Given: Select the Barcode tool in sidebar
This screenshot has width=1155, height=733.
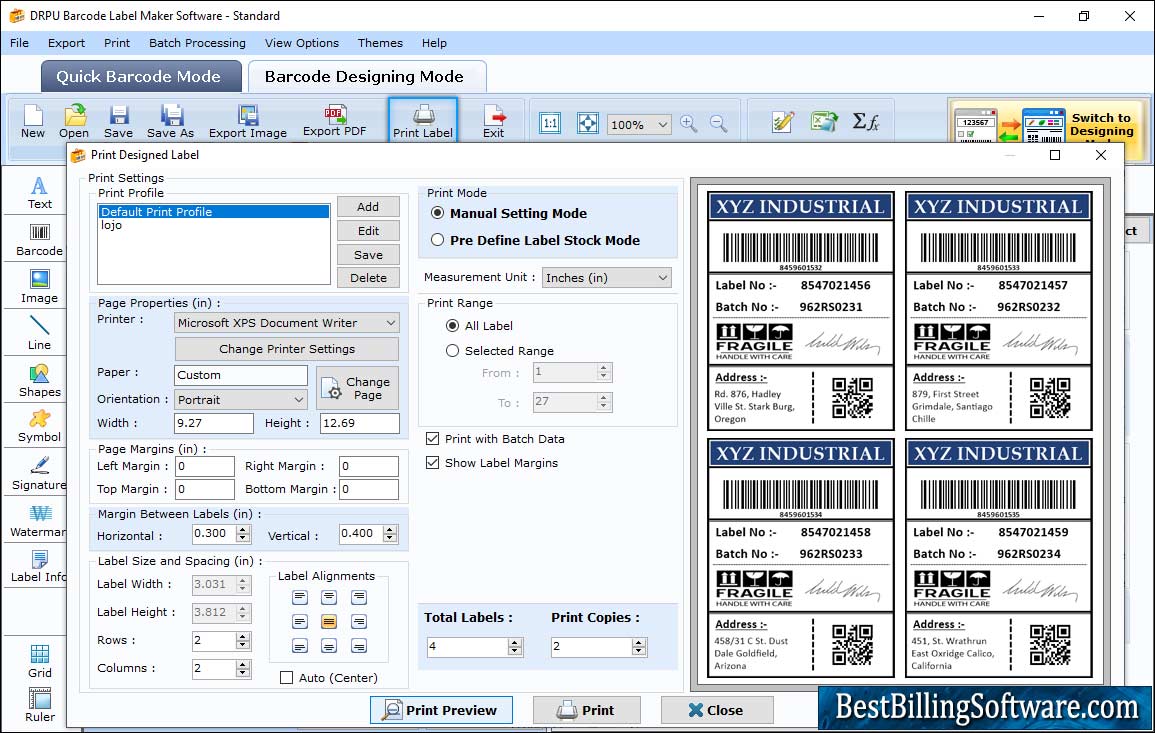Looking at the screenshot, I should (39, 240).
